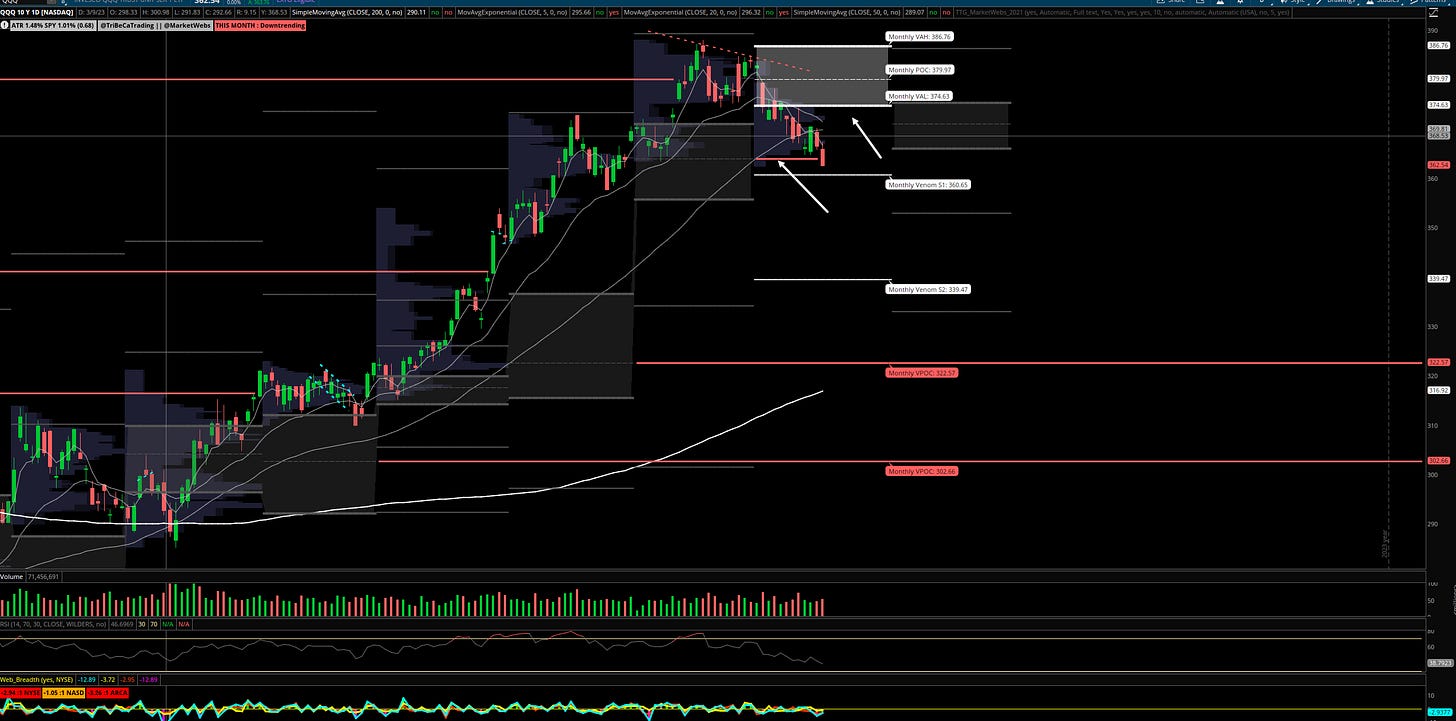The height and width of the screenshot is (721, 1456).
Task: Select the QQQ 10 Y 1D [NASDAQ] chart title
Action: (x=37, y=12)
